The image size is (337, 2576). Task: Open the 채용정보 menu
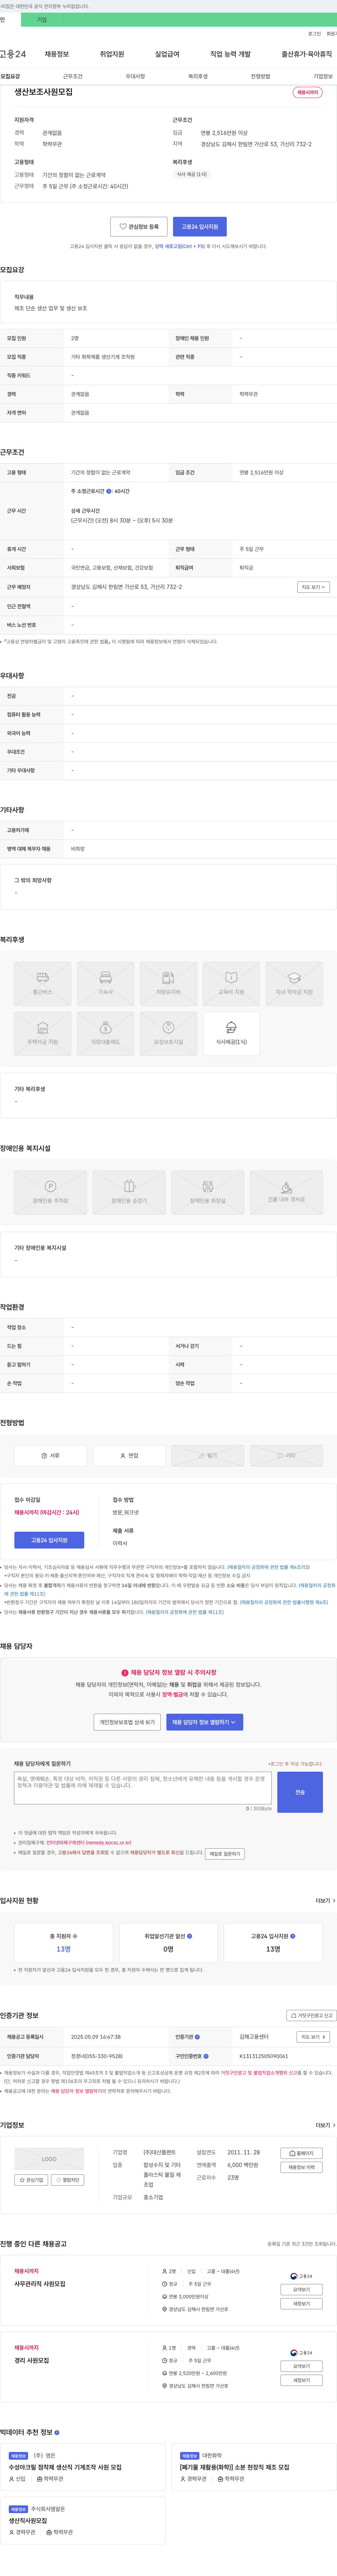point(57,54)
